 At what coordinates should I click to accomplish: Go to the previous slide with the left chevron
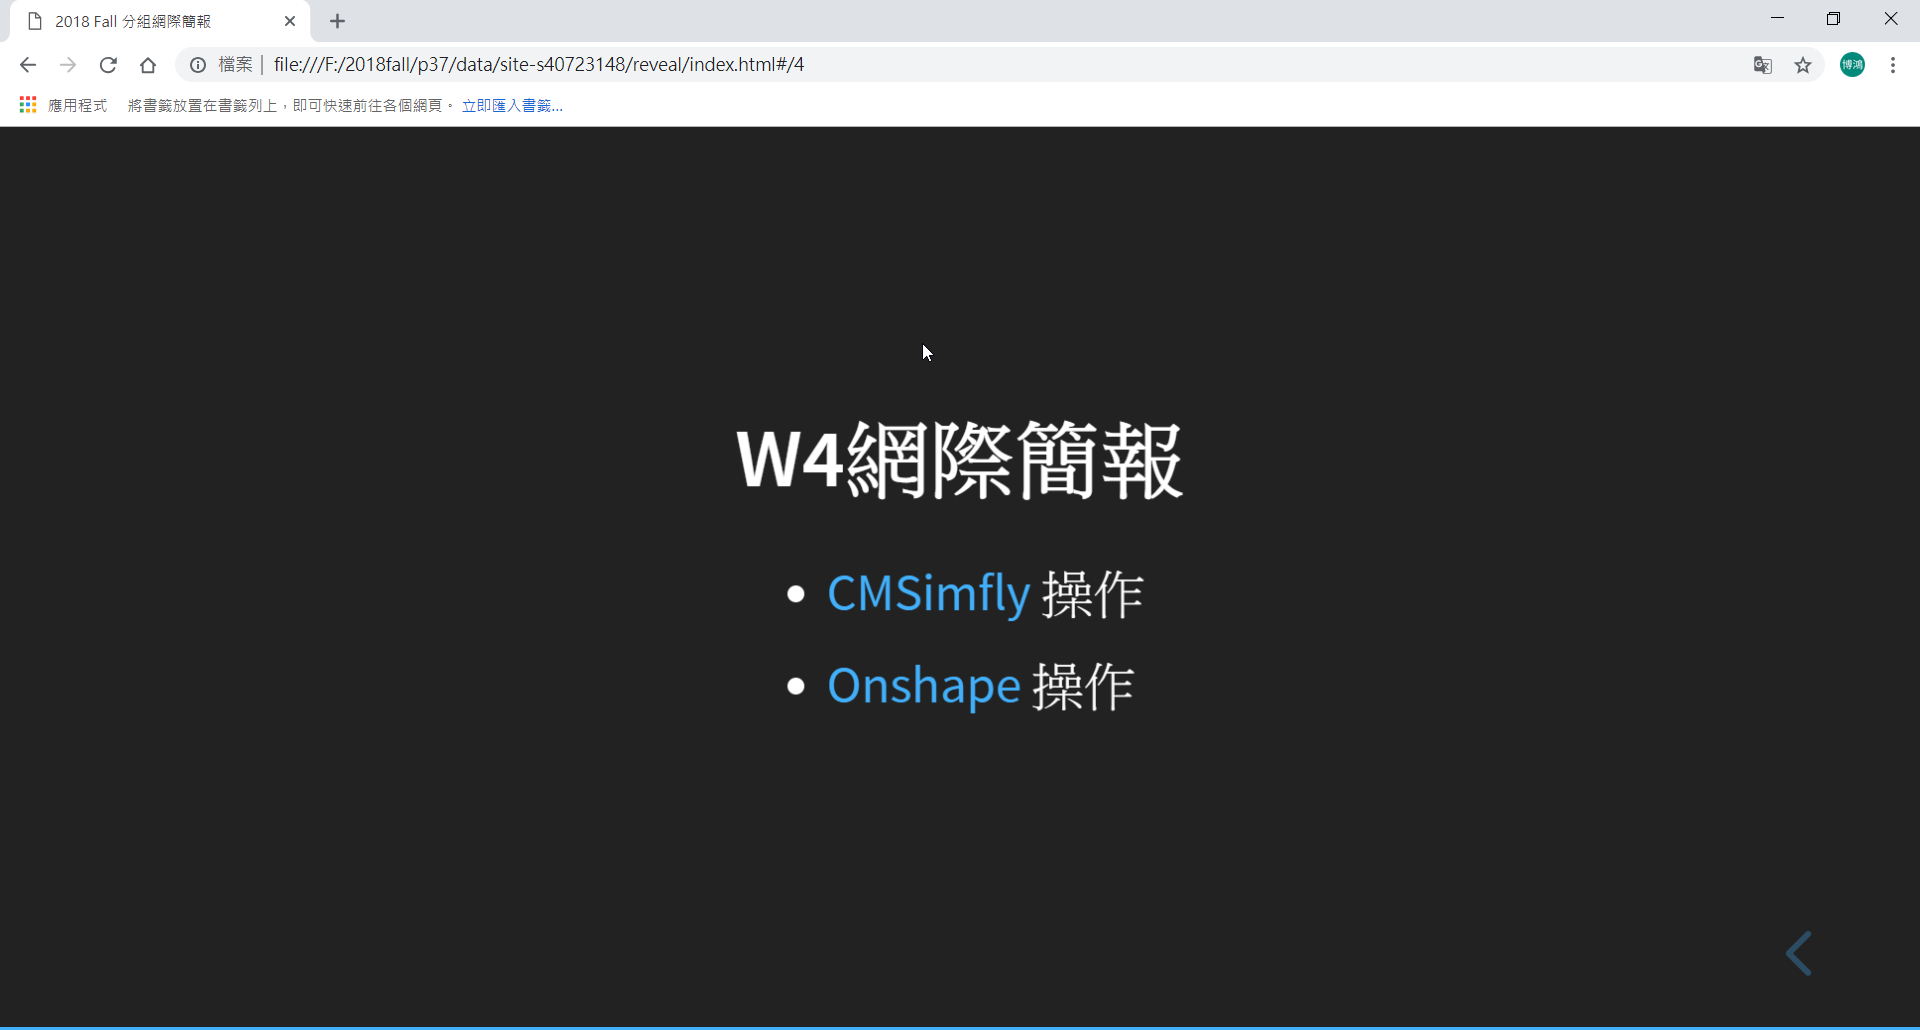click(x=1799, y=953)
